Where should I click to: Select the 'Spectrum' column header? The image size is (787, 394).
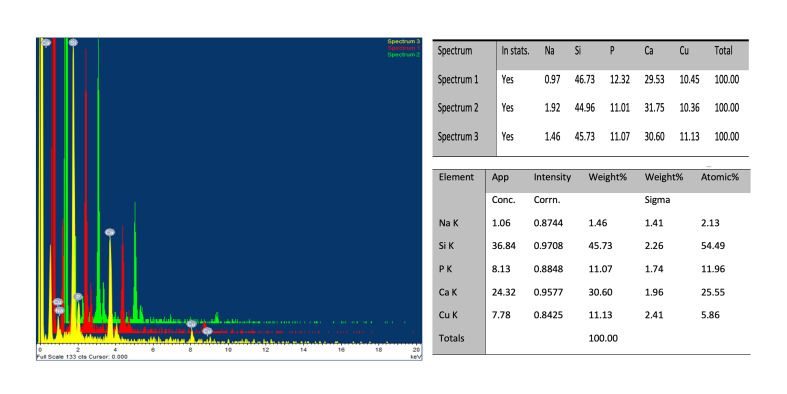[455, 51]
